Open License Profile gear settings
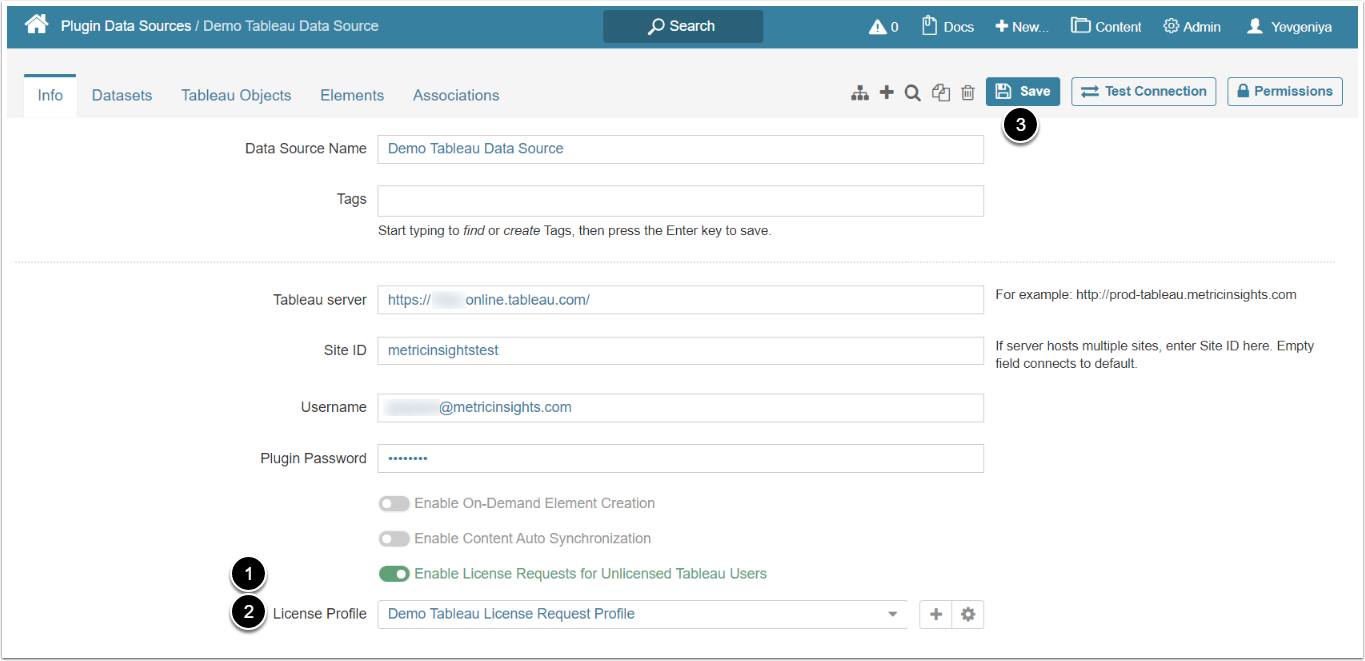 967,614
